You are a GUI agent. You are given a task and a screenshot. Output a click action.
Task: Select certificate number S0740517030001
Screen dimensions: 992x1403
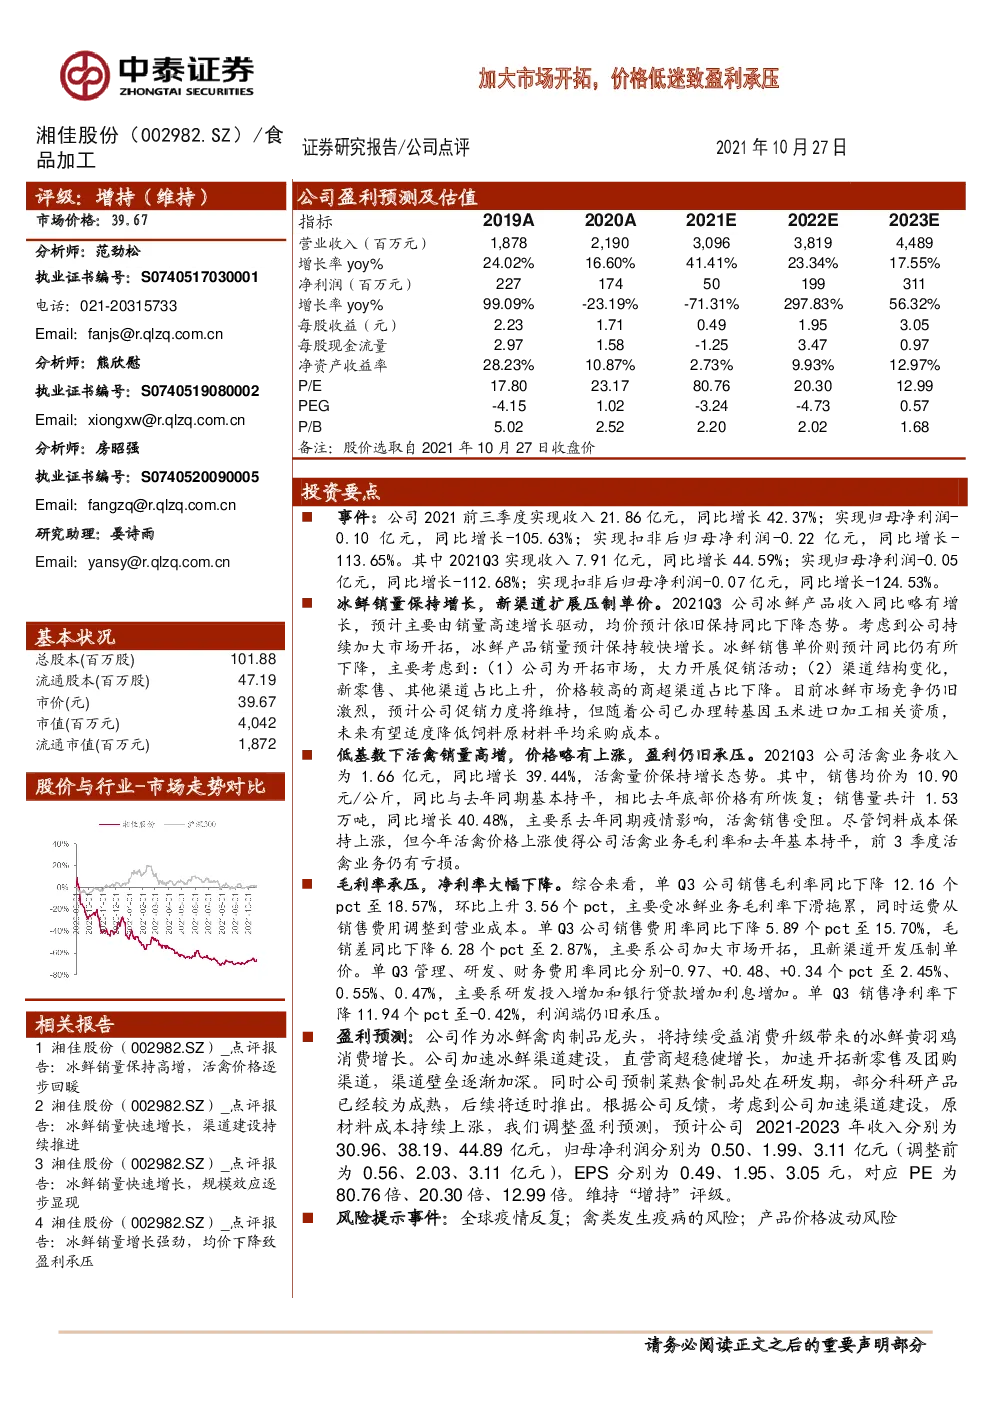pyautogui.click(x=200, y=277)
